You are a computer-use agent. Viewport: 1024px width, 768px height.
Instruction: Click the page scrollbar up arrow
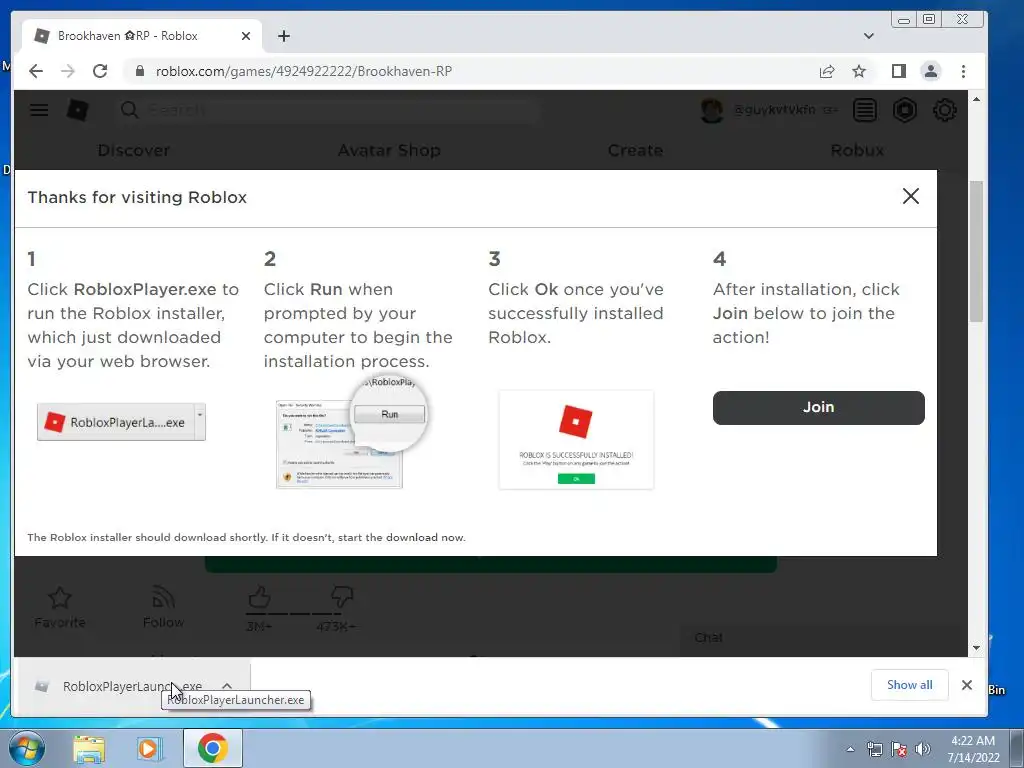976,99
